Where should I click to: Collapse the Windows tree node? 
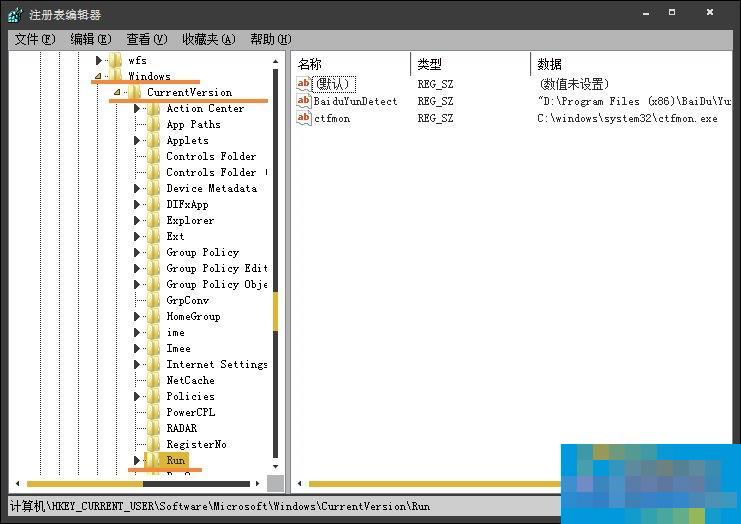click(98, 76)
